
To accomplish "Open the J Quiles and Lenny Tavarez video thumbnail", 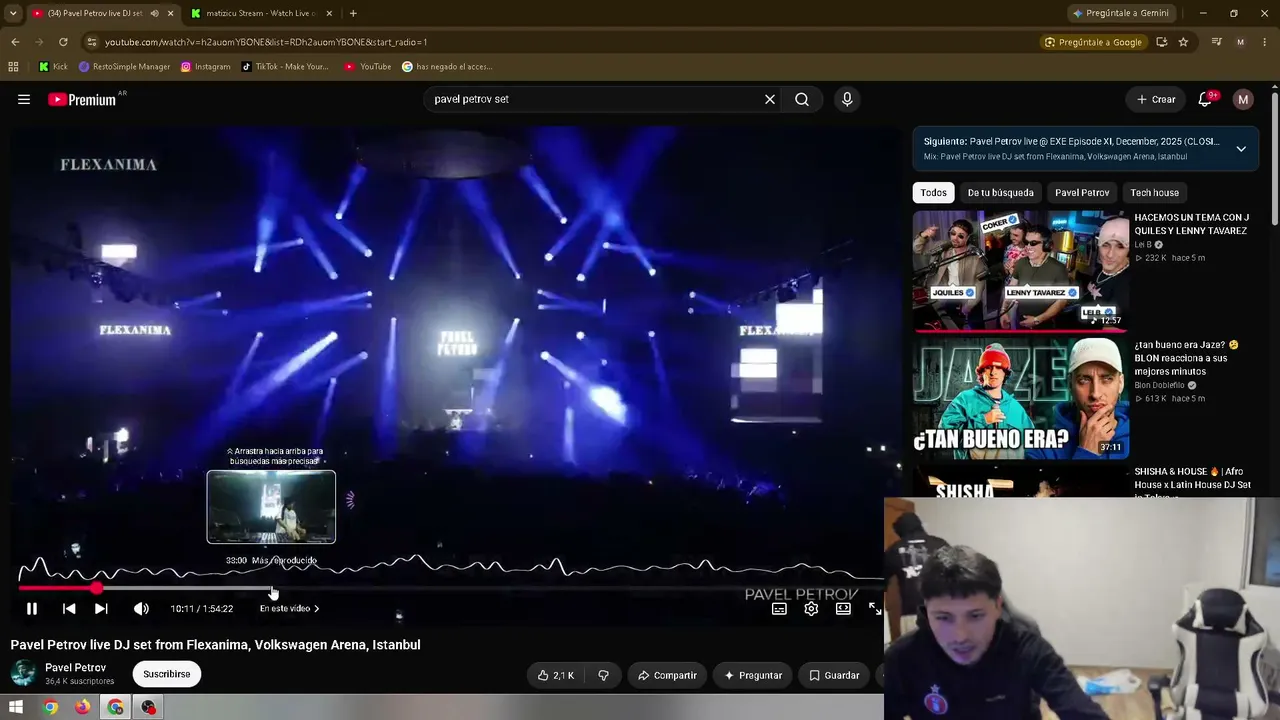I will (x=1020, y=269).
